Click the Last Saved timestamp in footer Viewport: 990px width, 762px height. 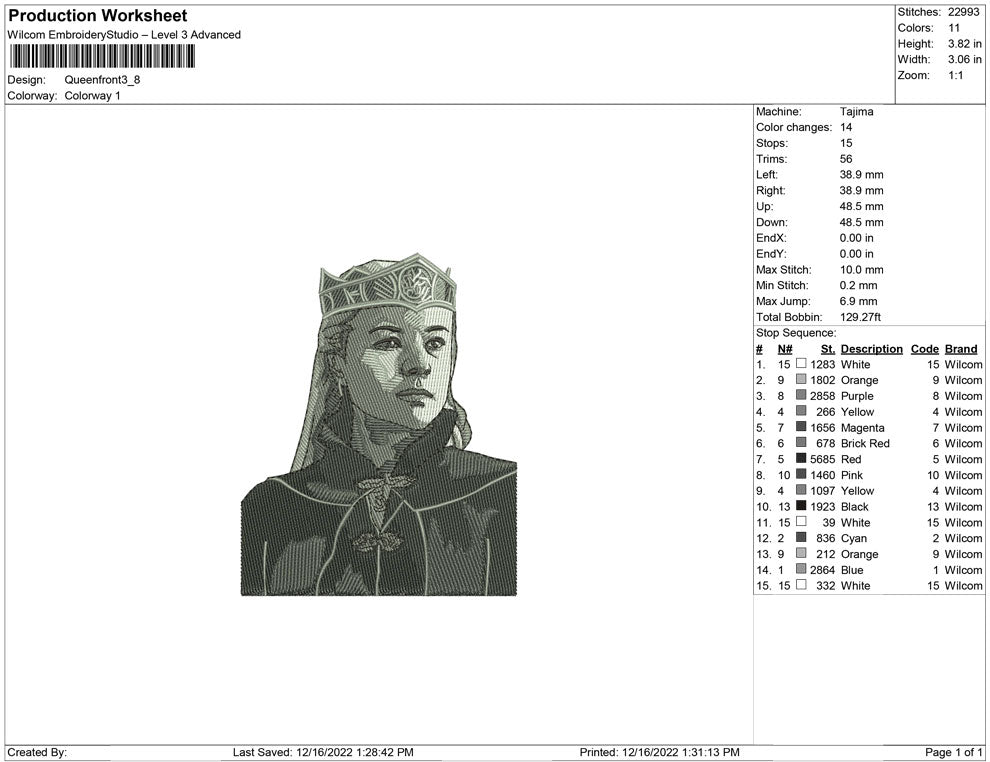click(323, 752)
